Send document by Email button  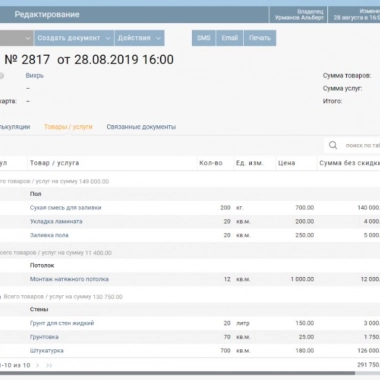[230, 38]
